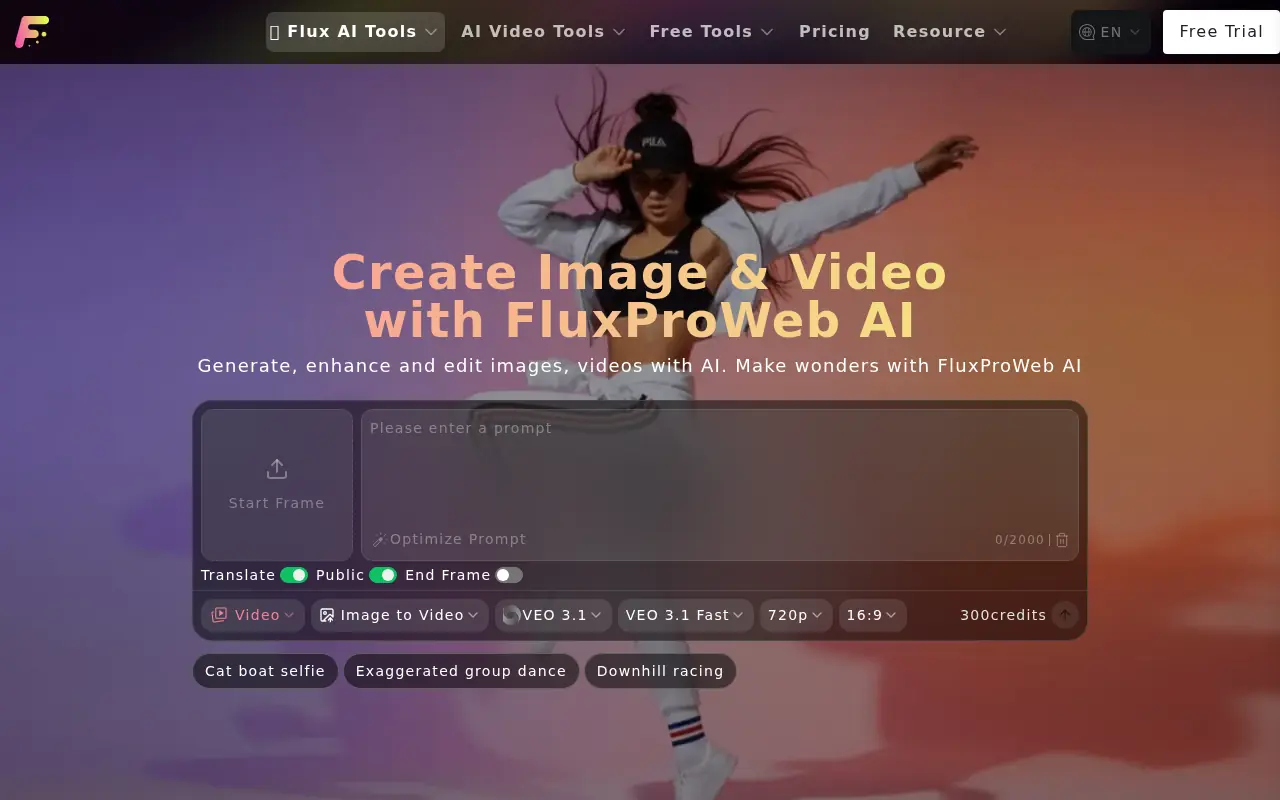1280x800 pixels.
Task: Click the submit arrow button beside credits
Action: [x=1065, y=615]
